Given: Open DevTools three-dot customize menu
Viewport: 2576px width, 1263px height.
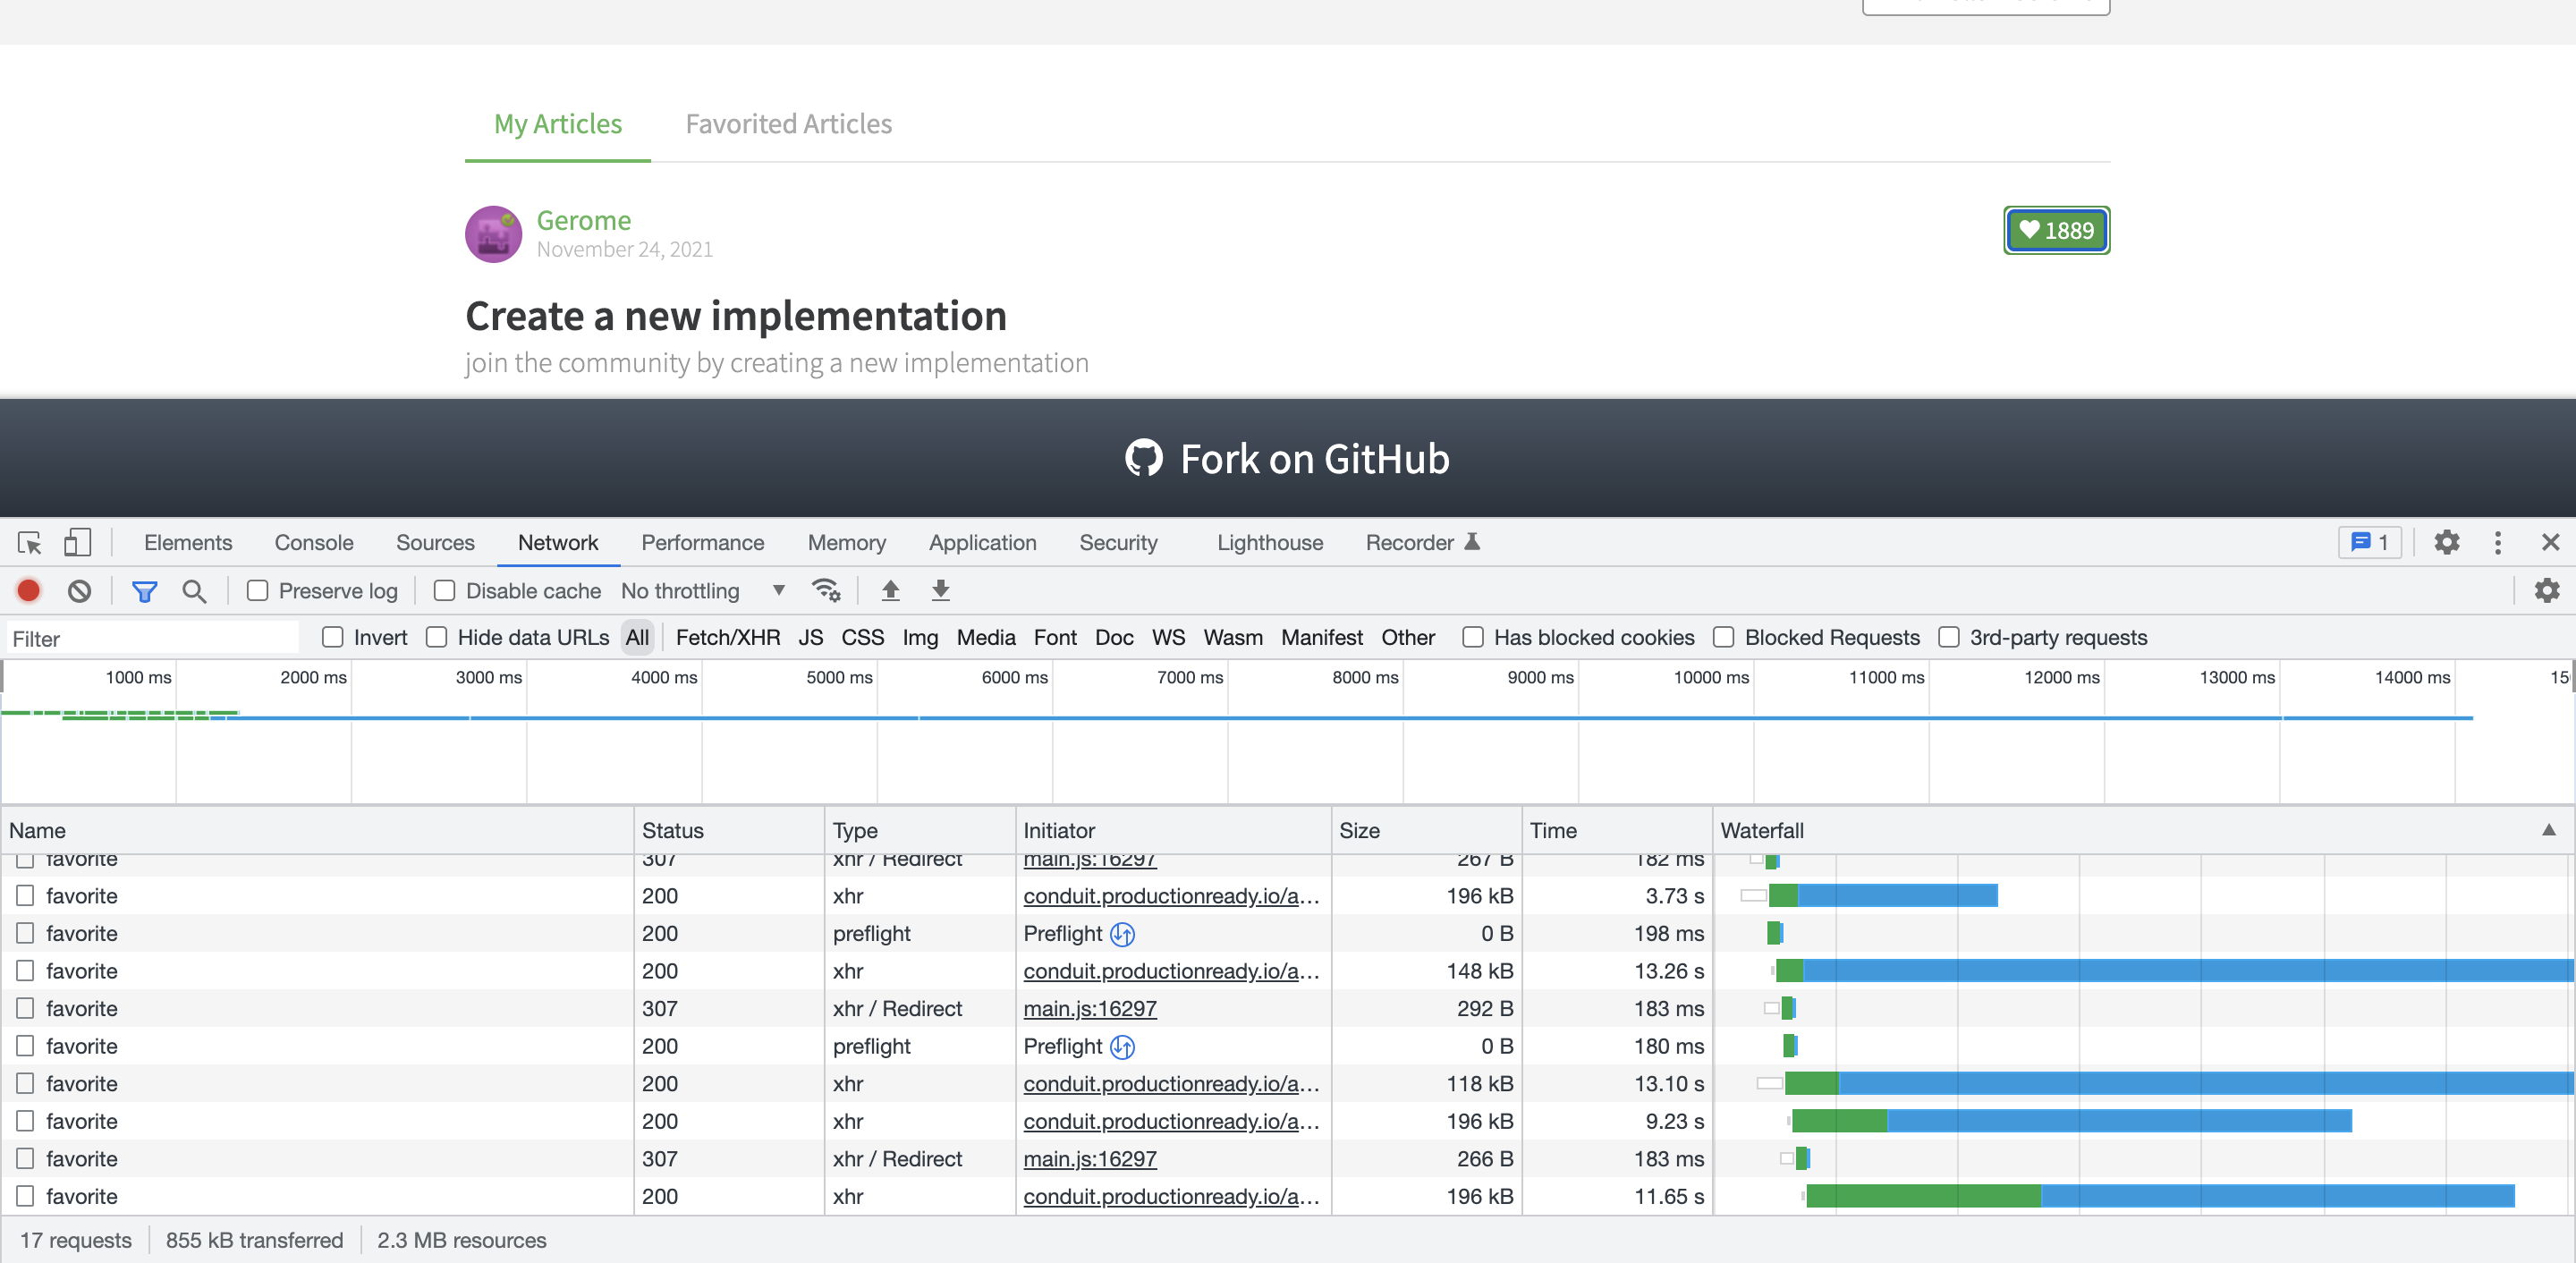Looking at the screenshot, I should [x=2497, y=543].
